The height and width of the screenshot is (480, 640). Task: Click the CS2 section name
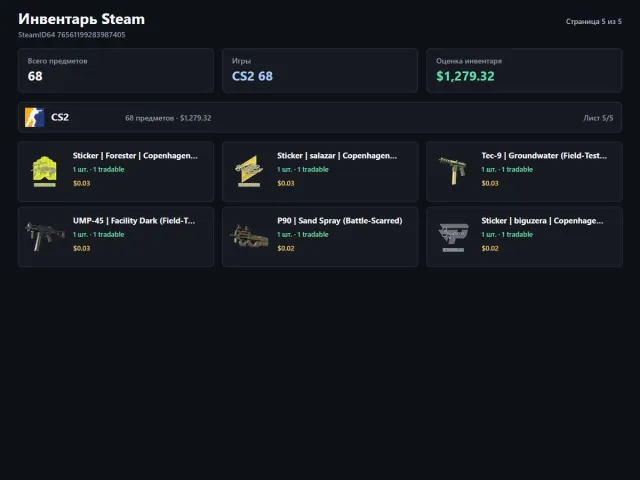pyautogui.click(x=60, y=118)
